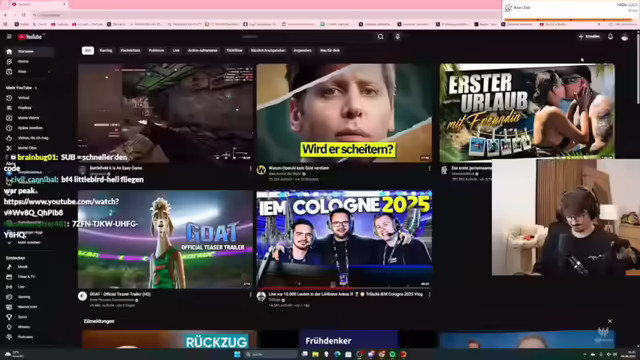Select the Kürzlich hochgeladen filter chip
The height and width of the screenshot is (360, 640).
click(268, 51)
